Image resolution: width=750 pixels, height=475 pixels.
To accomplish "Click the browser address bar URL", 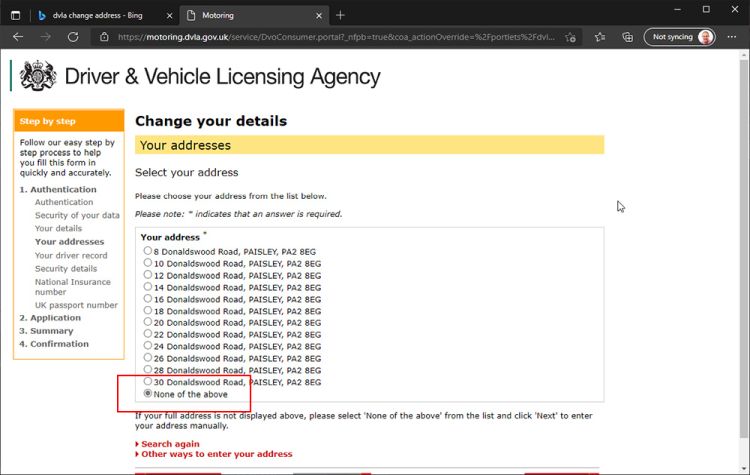I will pyautogui.click(x=336, y=37).
